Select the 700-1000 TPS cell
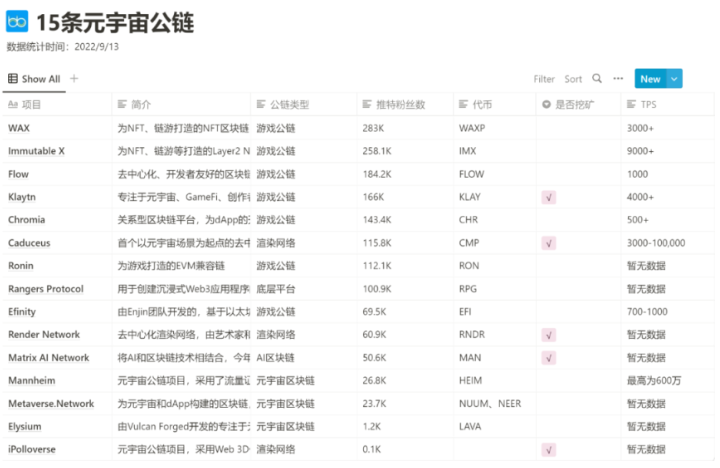This screenshot has height=468, width=720. 668,312
